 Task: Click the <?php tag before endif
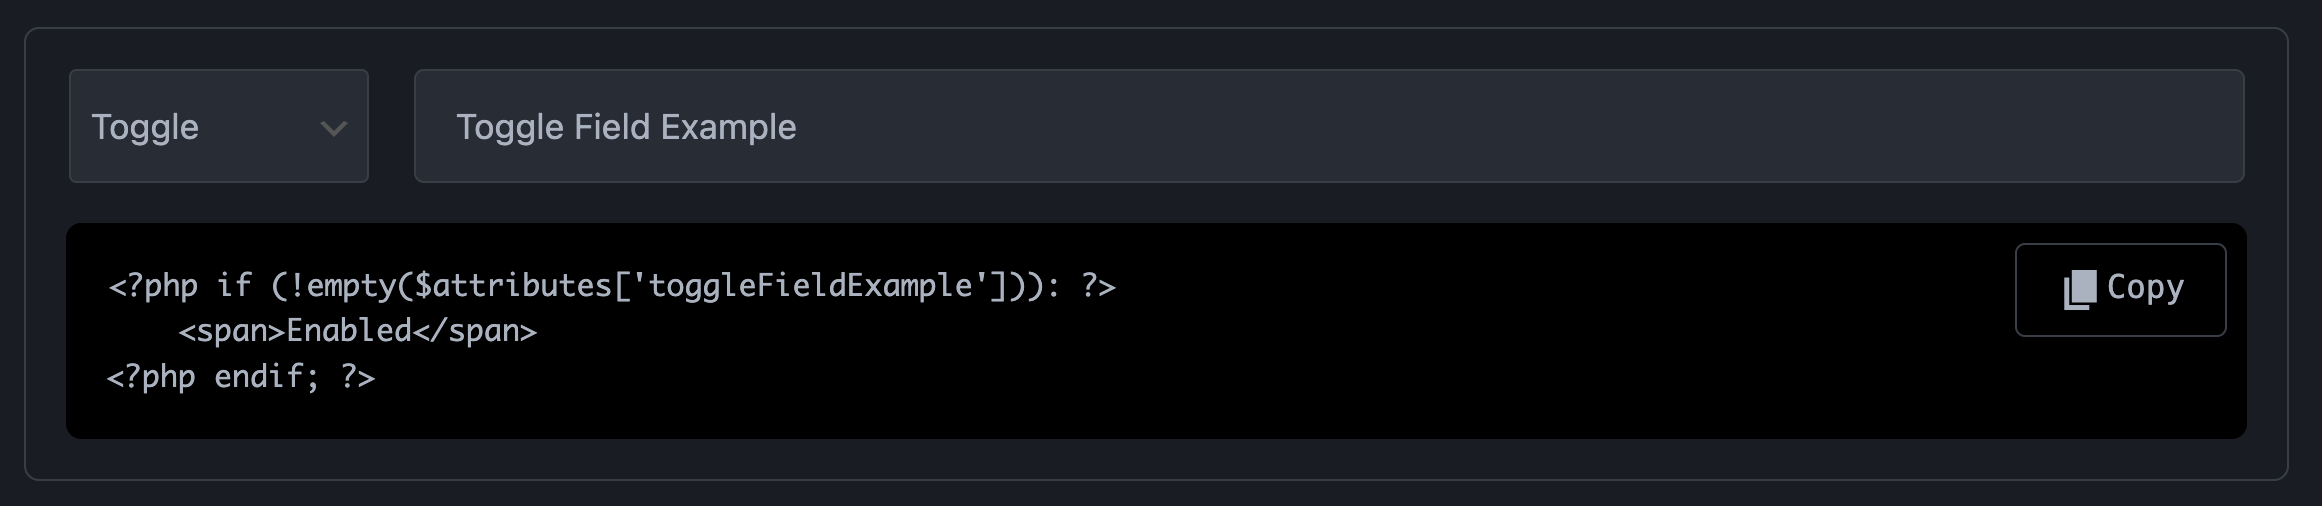tap(151, 377)
